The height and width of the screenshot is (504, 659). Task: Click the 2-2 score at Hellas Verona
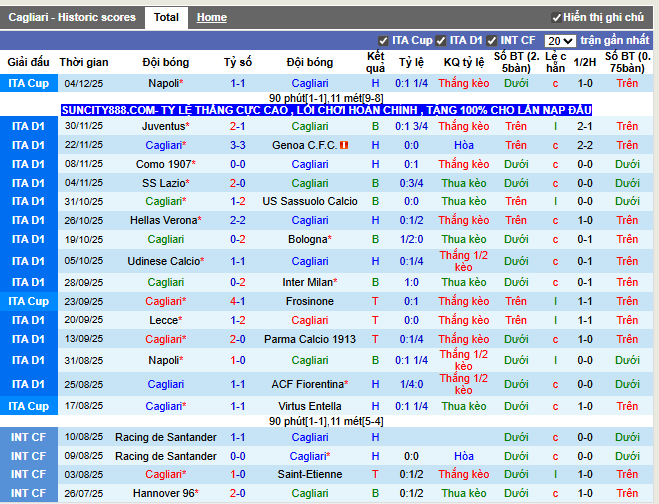click(237, 220)
